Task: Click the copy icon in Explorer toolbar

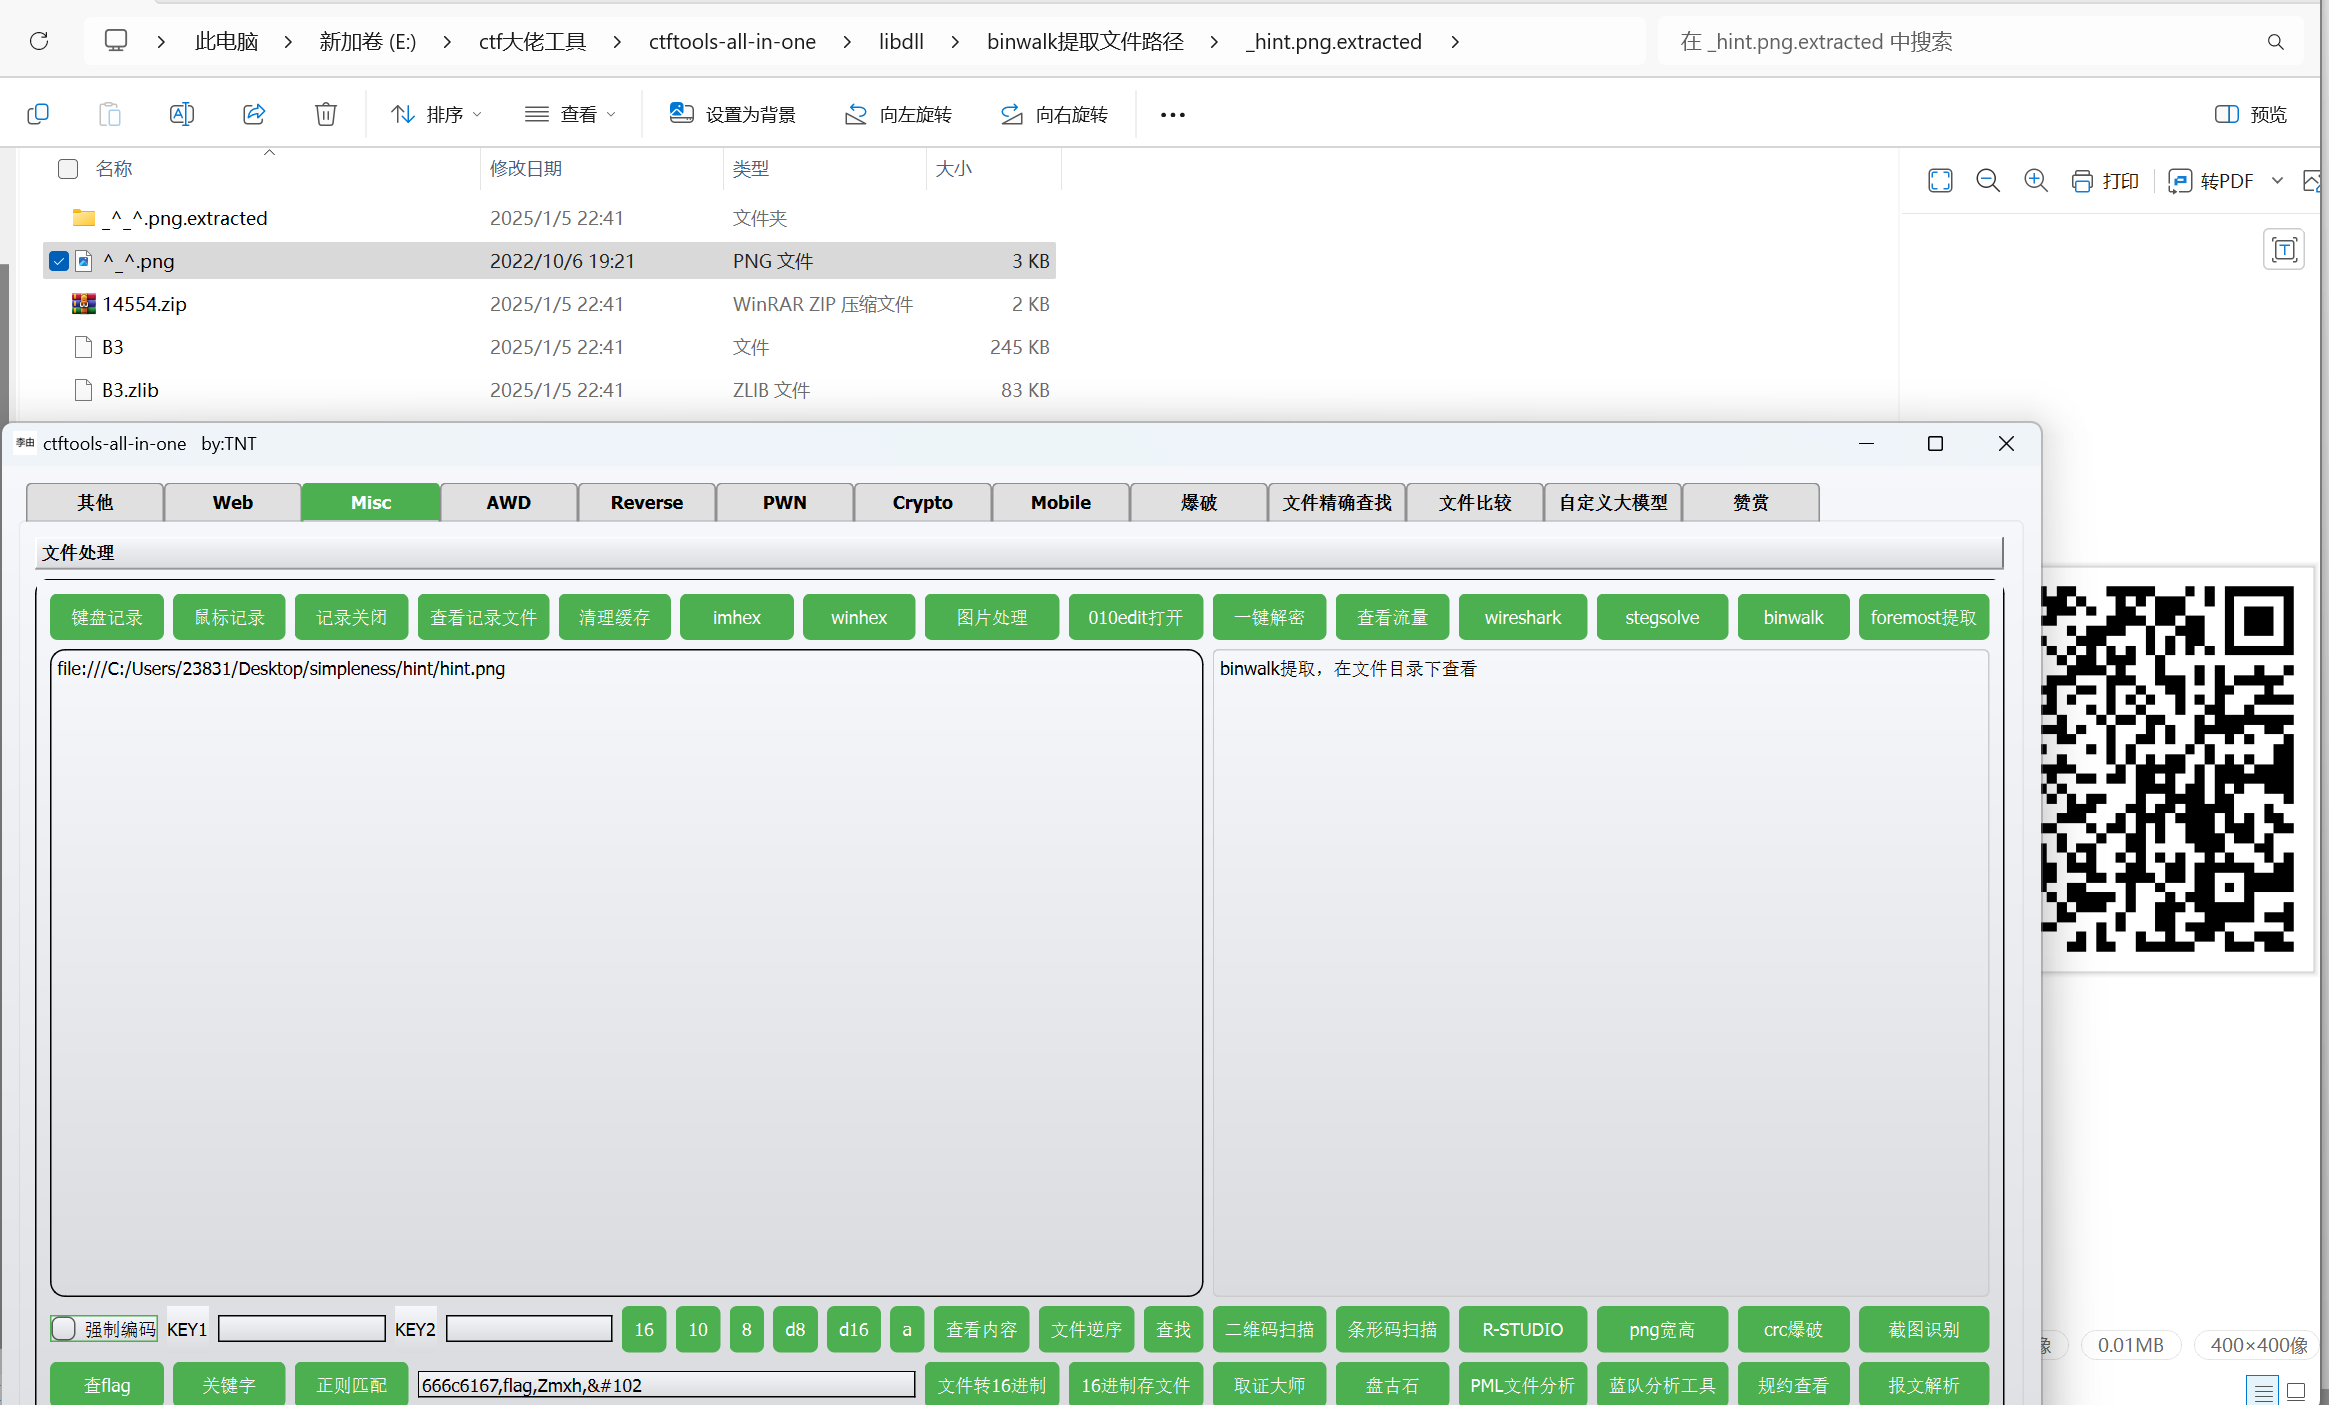Action: click(38, 114)
